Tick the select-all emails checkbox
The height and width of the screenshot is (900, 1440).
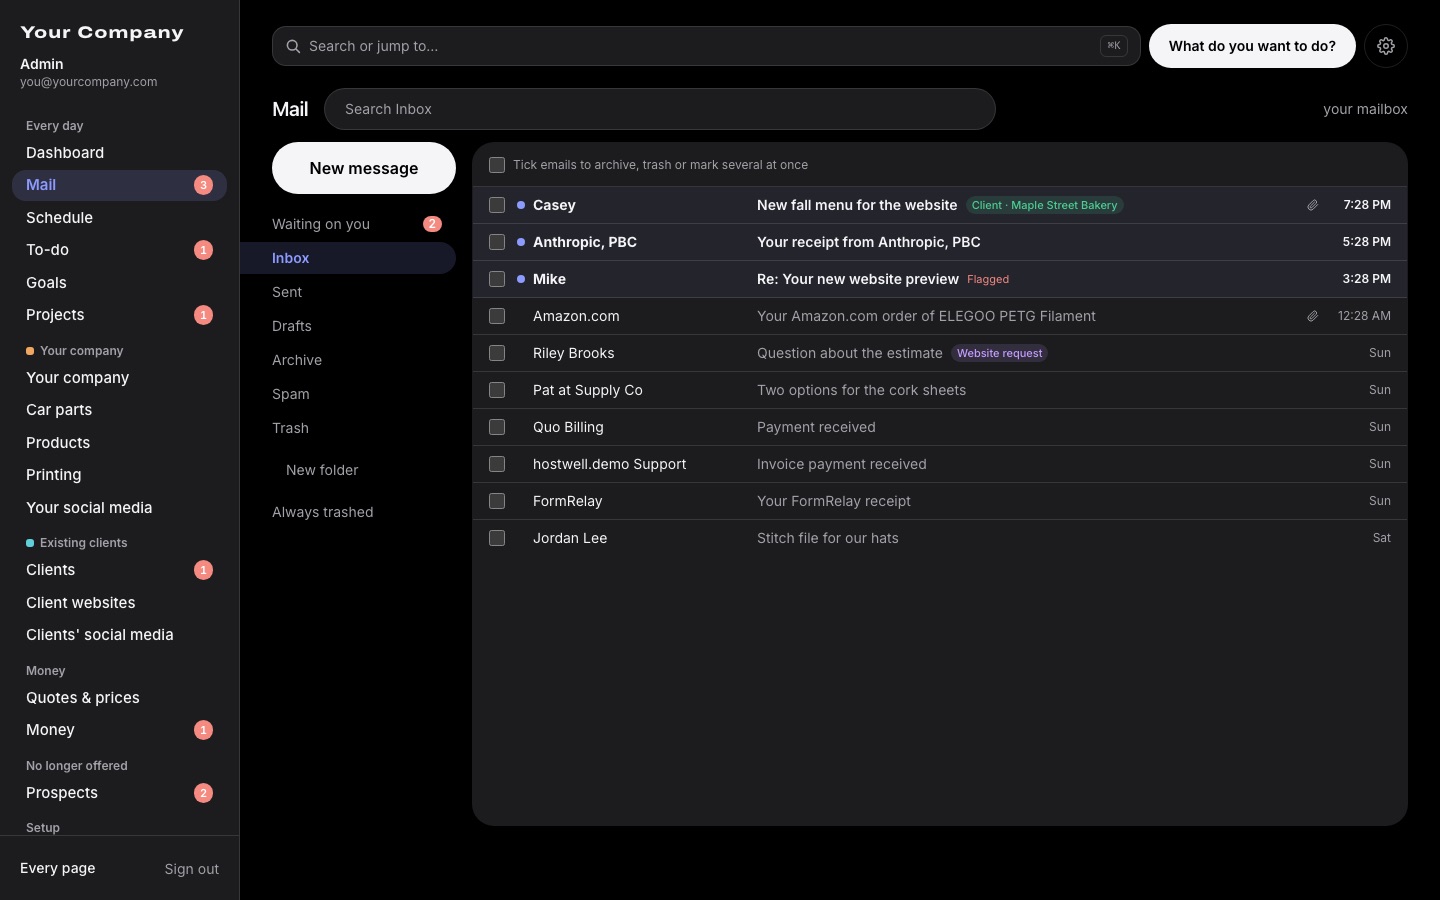click(x=497, y=165)
